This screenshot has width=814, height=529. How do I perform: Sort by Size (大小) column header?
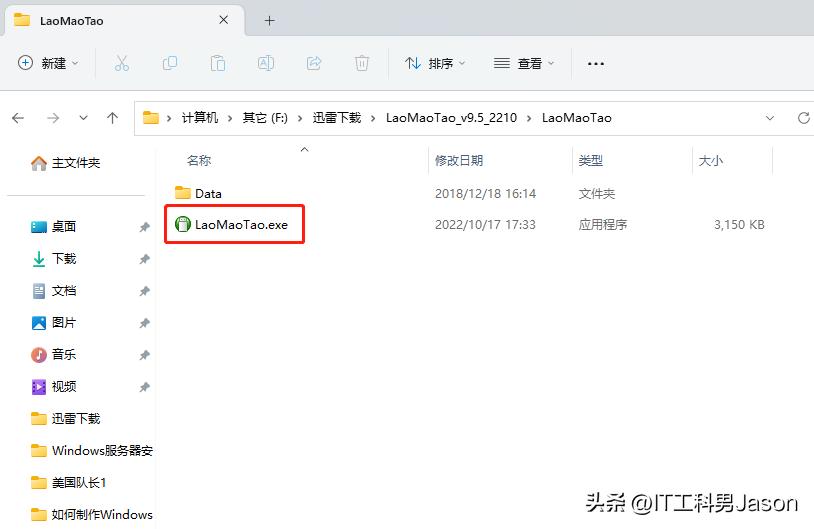coord(711,161)
